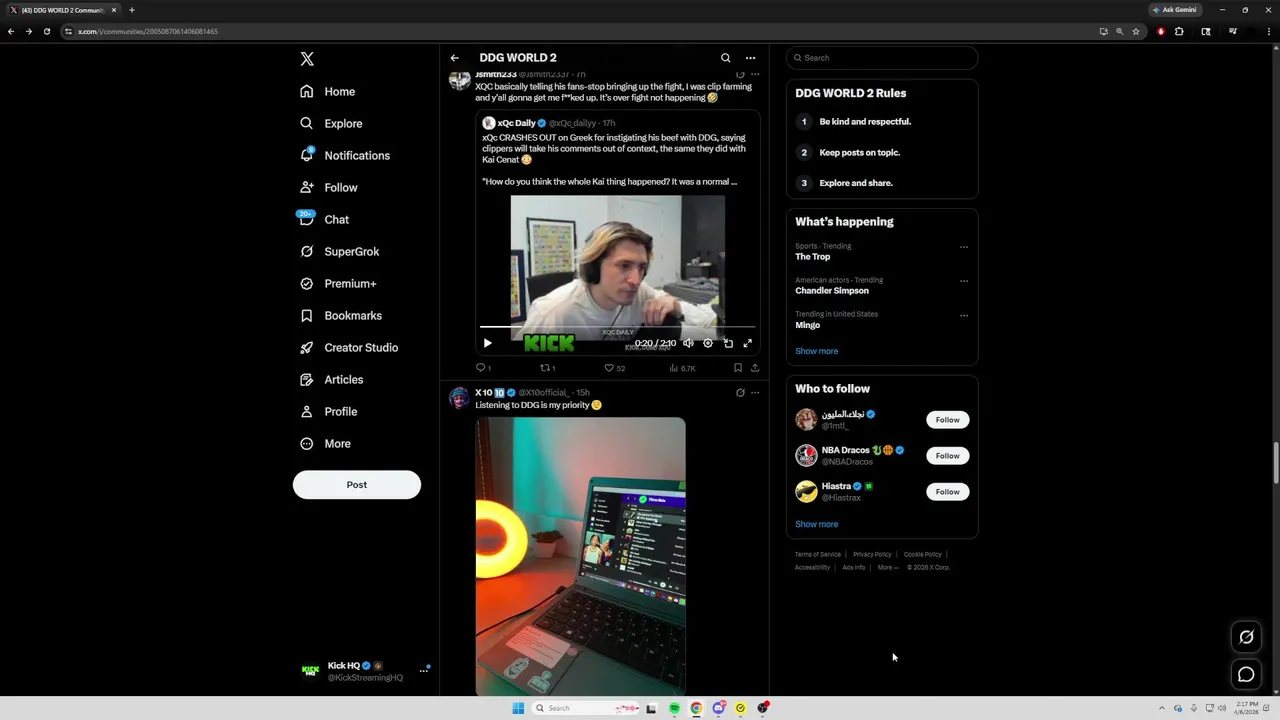Image resolution: width=1280 pixels, height=720 pixels.
Task: Open the floating messages chat button
Action: coord(1246,675)
